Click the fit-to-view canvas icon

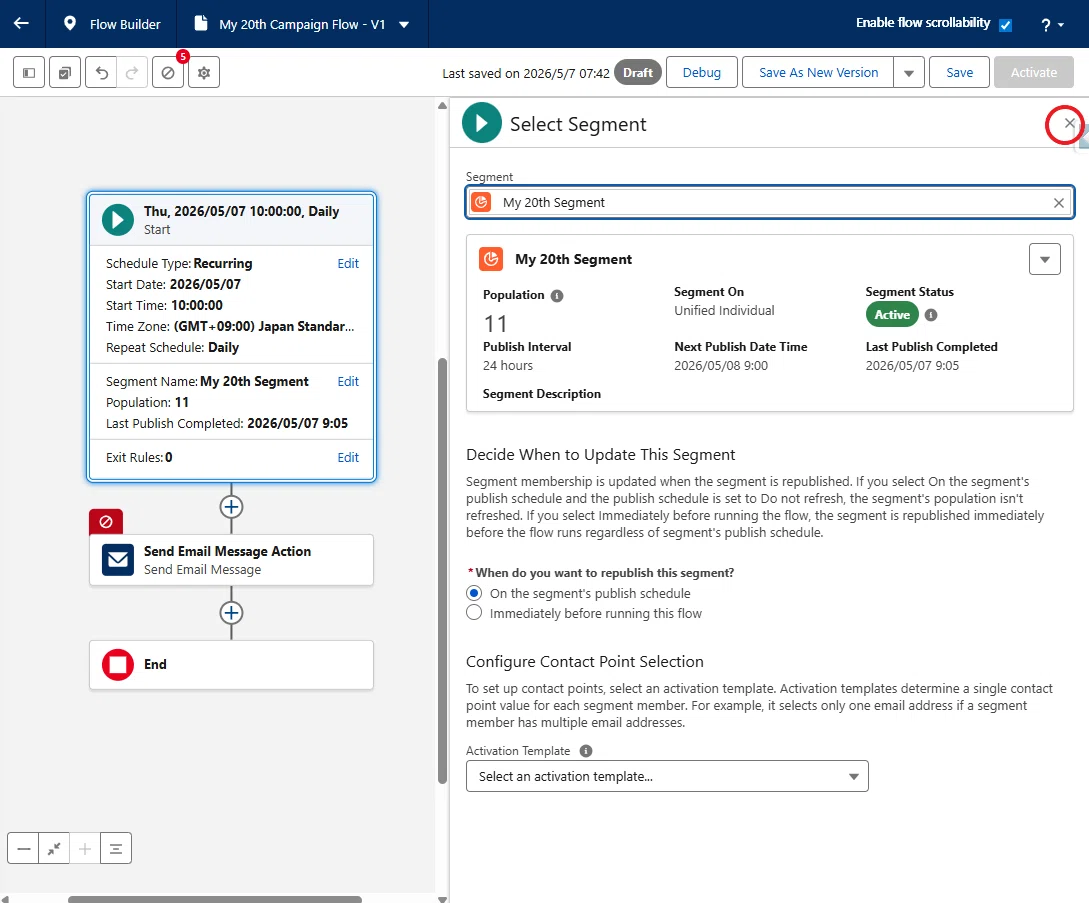(x=54, y=848)
